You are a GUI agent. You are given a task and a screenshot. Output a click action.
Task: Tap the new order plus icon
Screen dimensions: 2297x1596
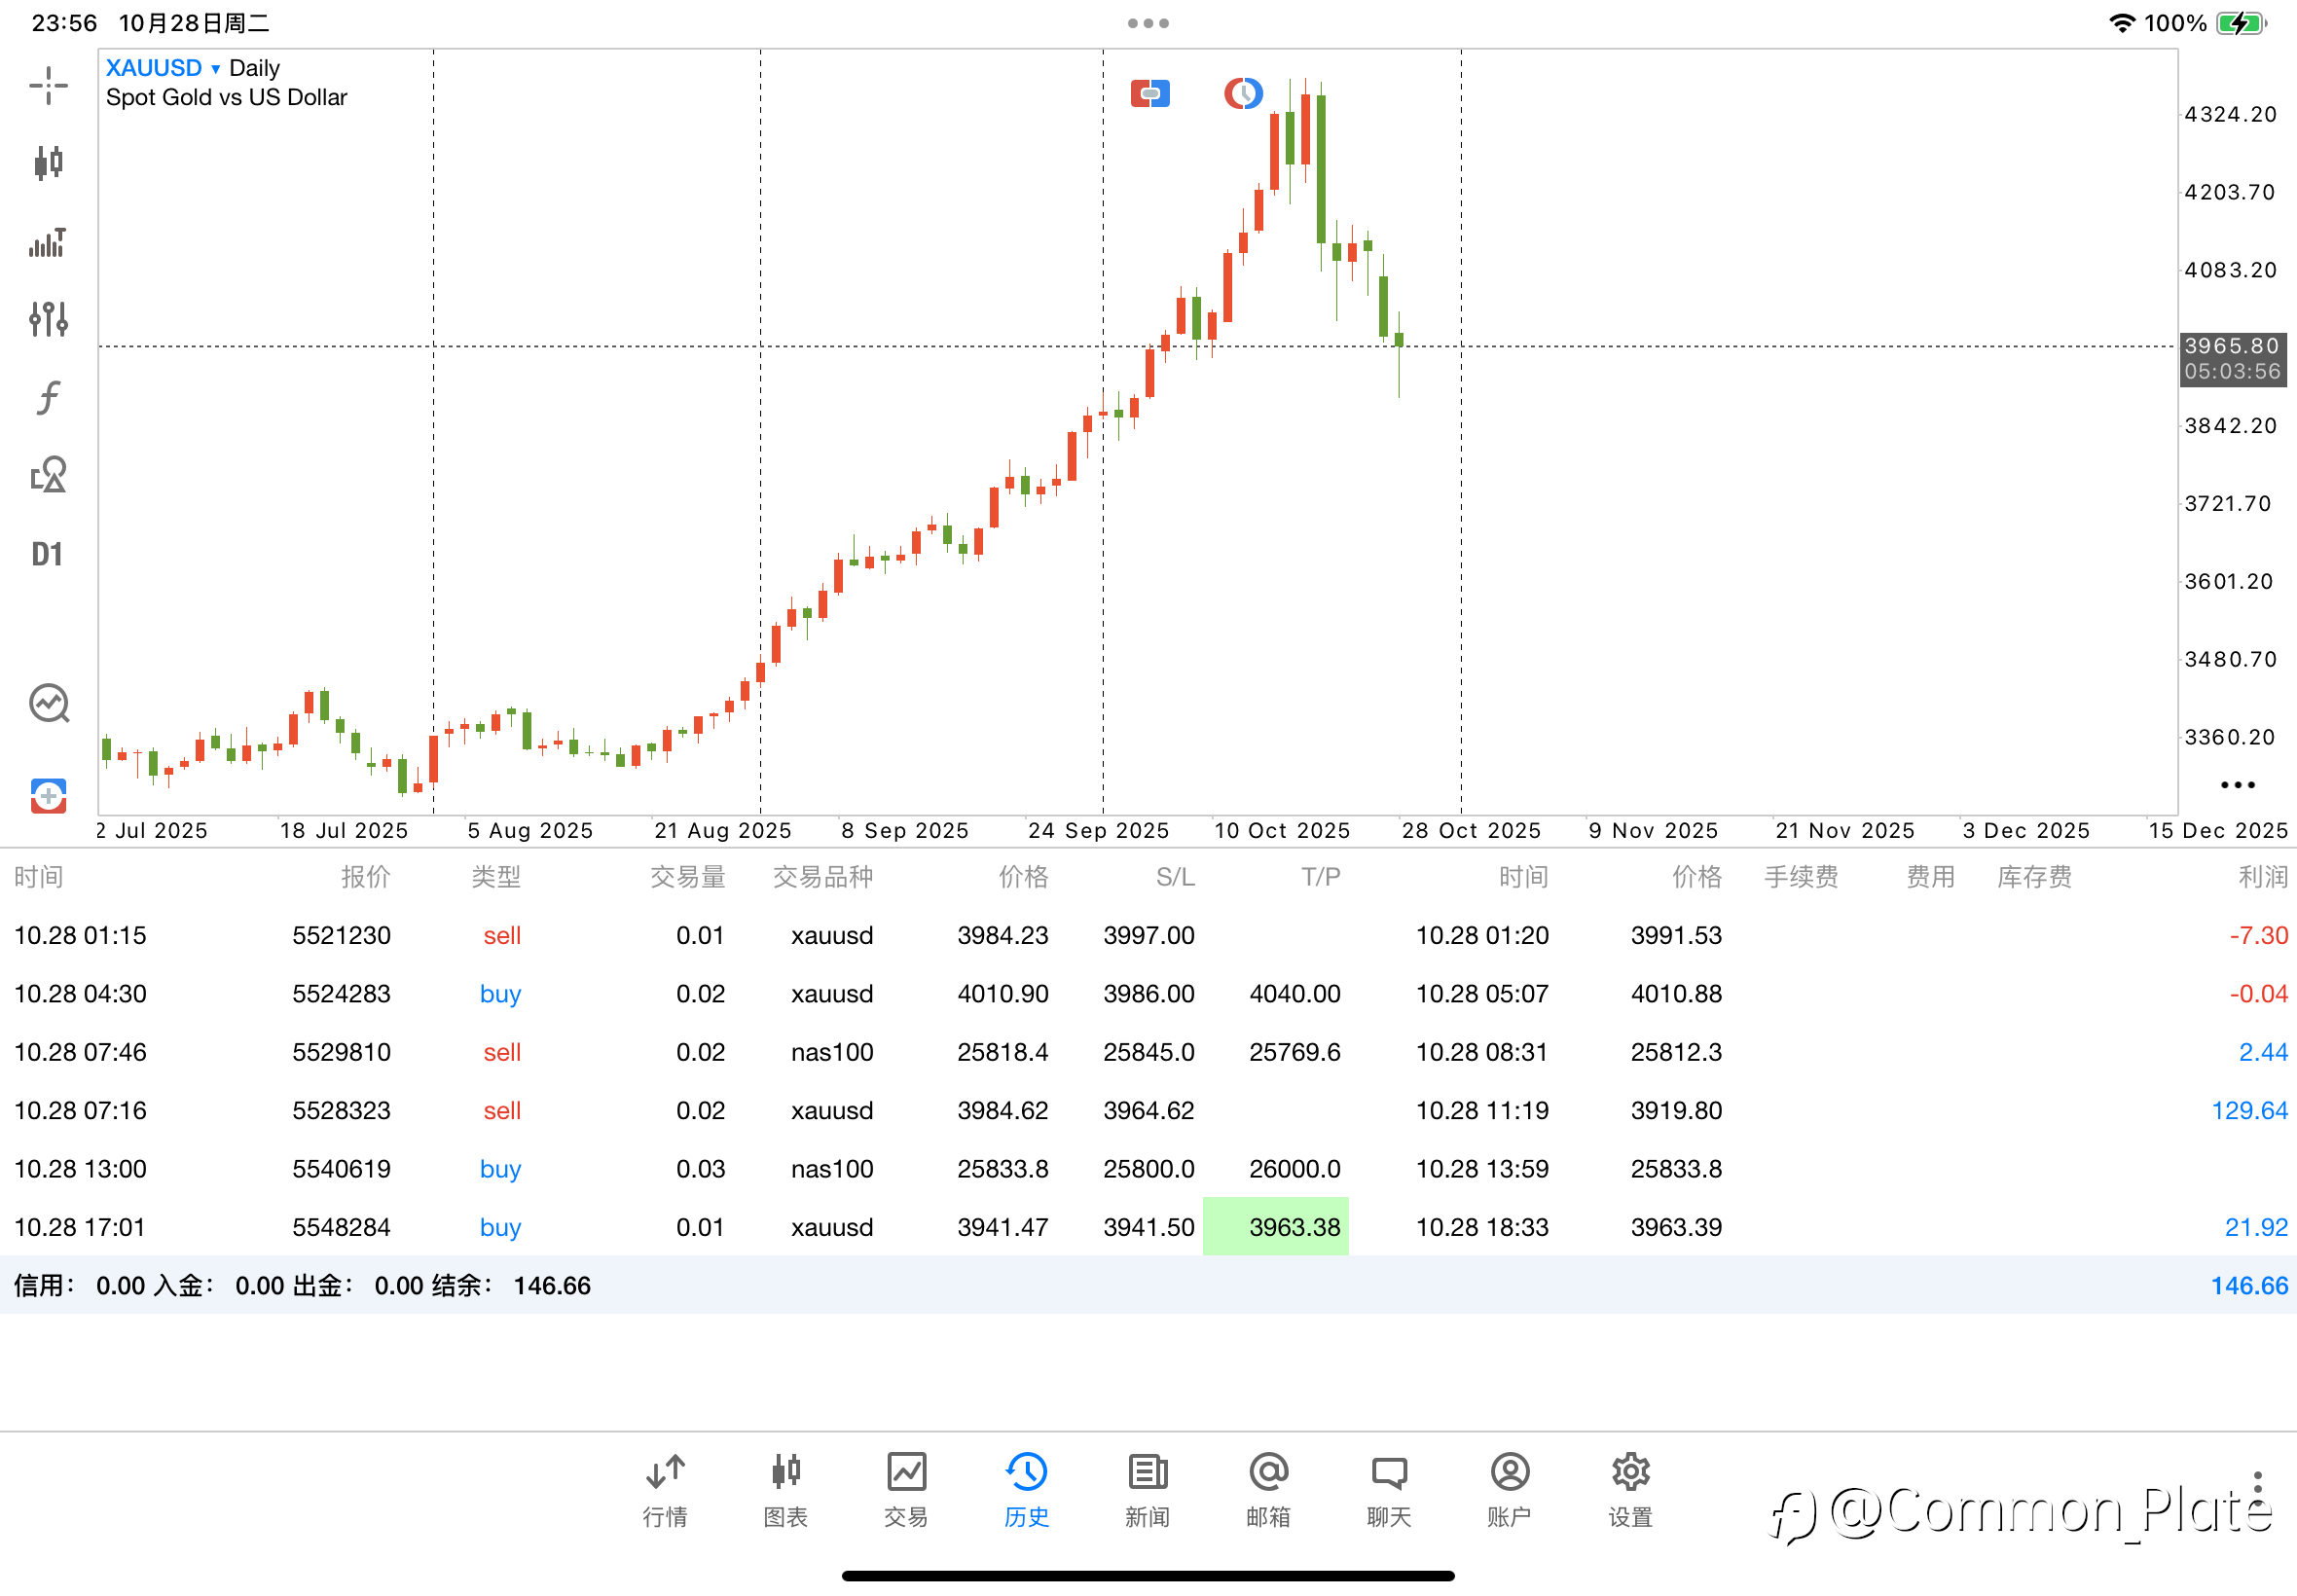tap(48, 796)
